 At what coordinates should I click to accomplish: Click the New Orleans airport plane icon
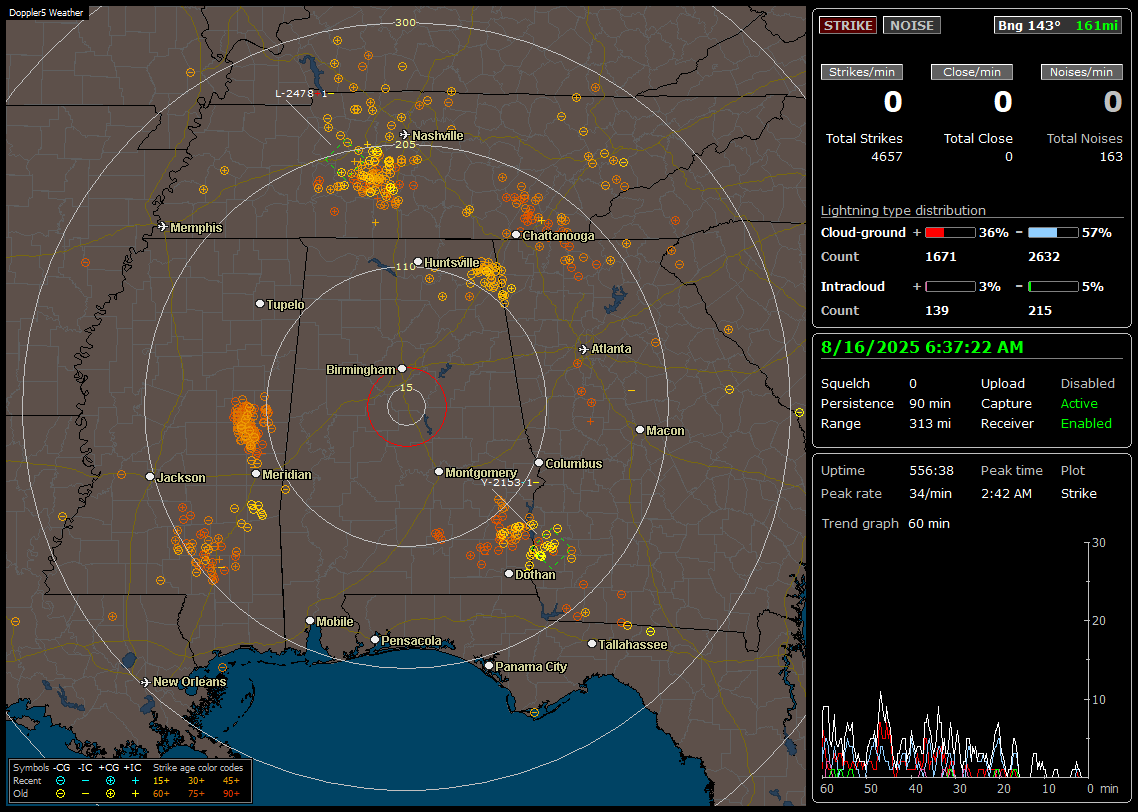tap(146, 682)
